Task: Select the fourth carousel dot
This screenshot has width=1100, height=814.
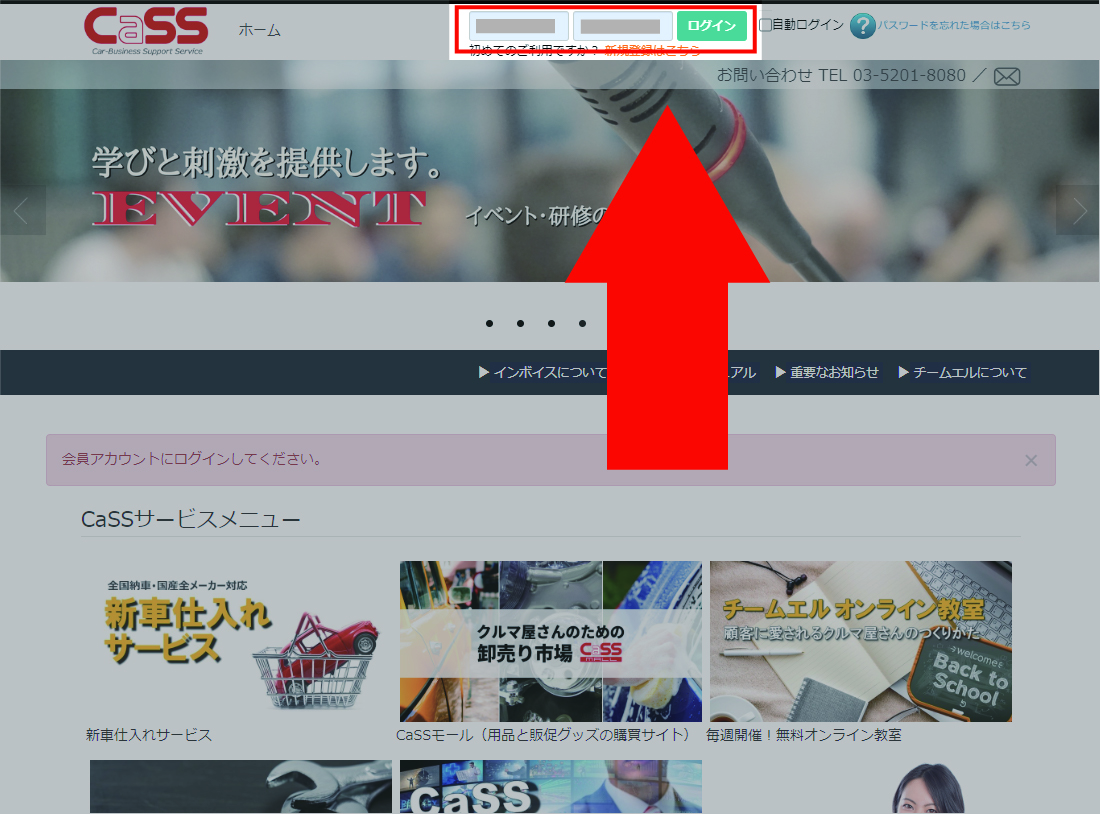Action: point(582,323)
